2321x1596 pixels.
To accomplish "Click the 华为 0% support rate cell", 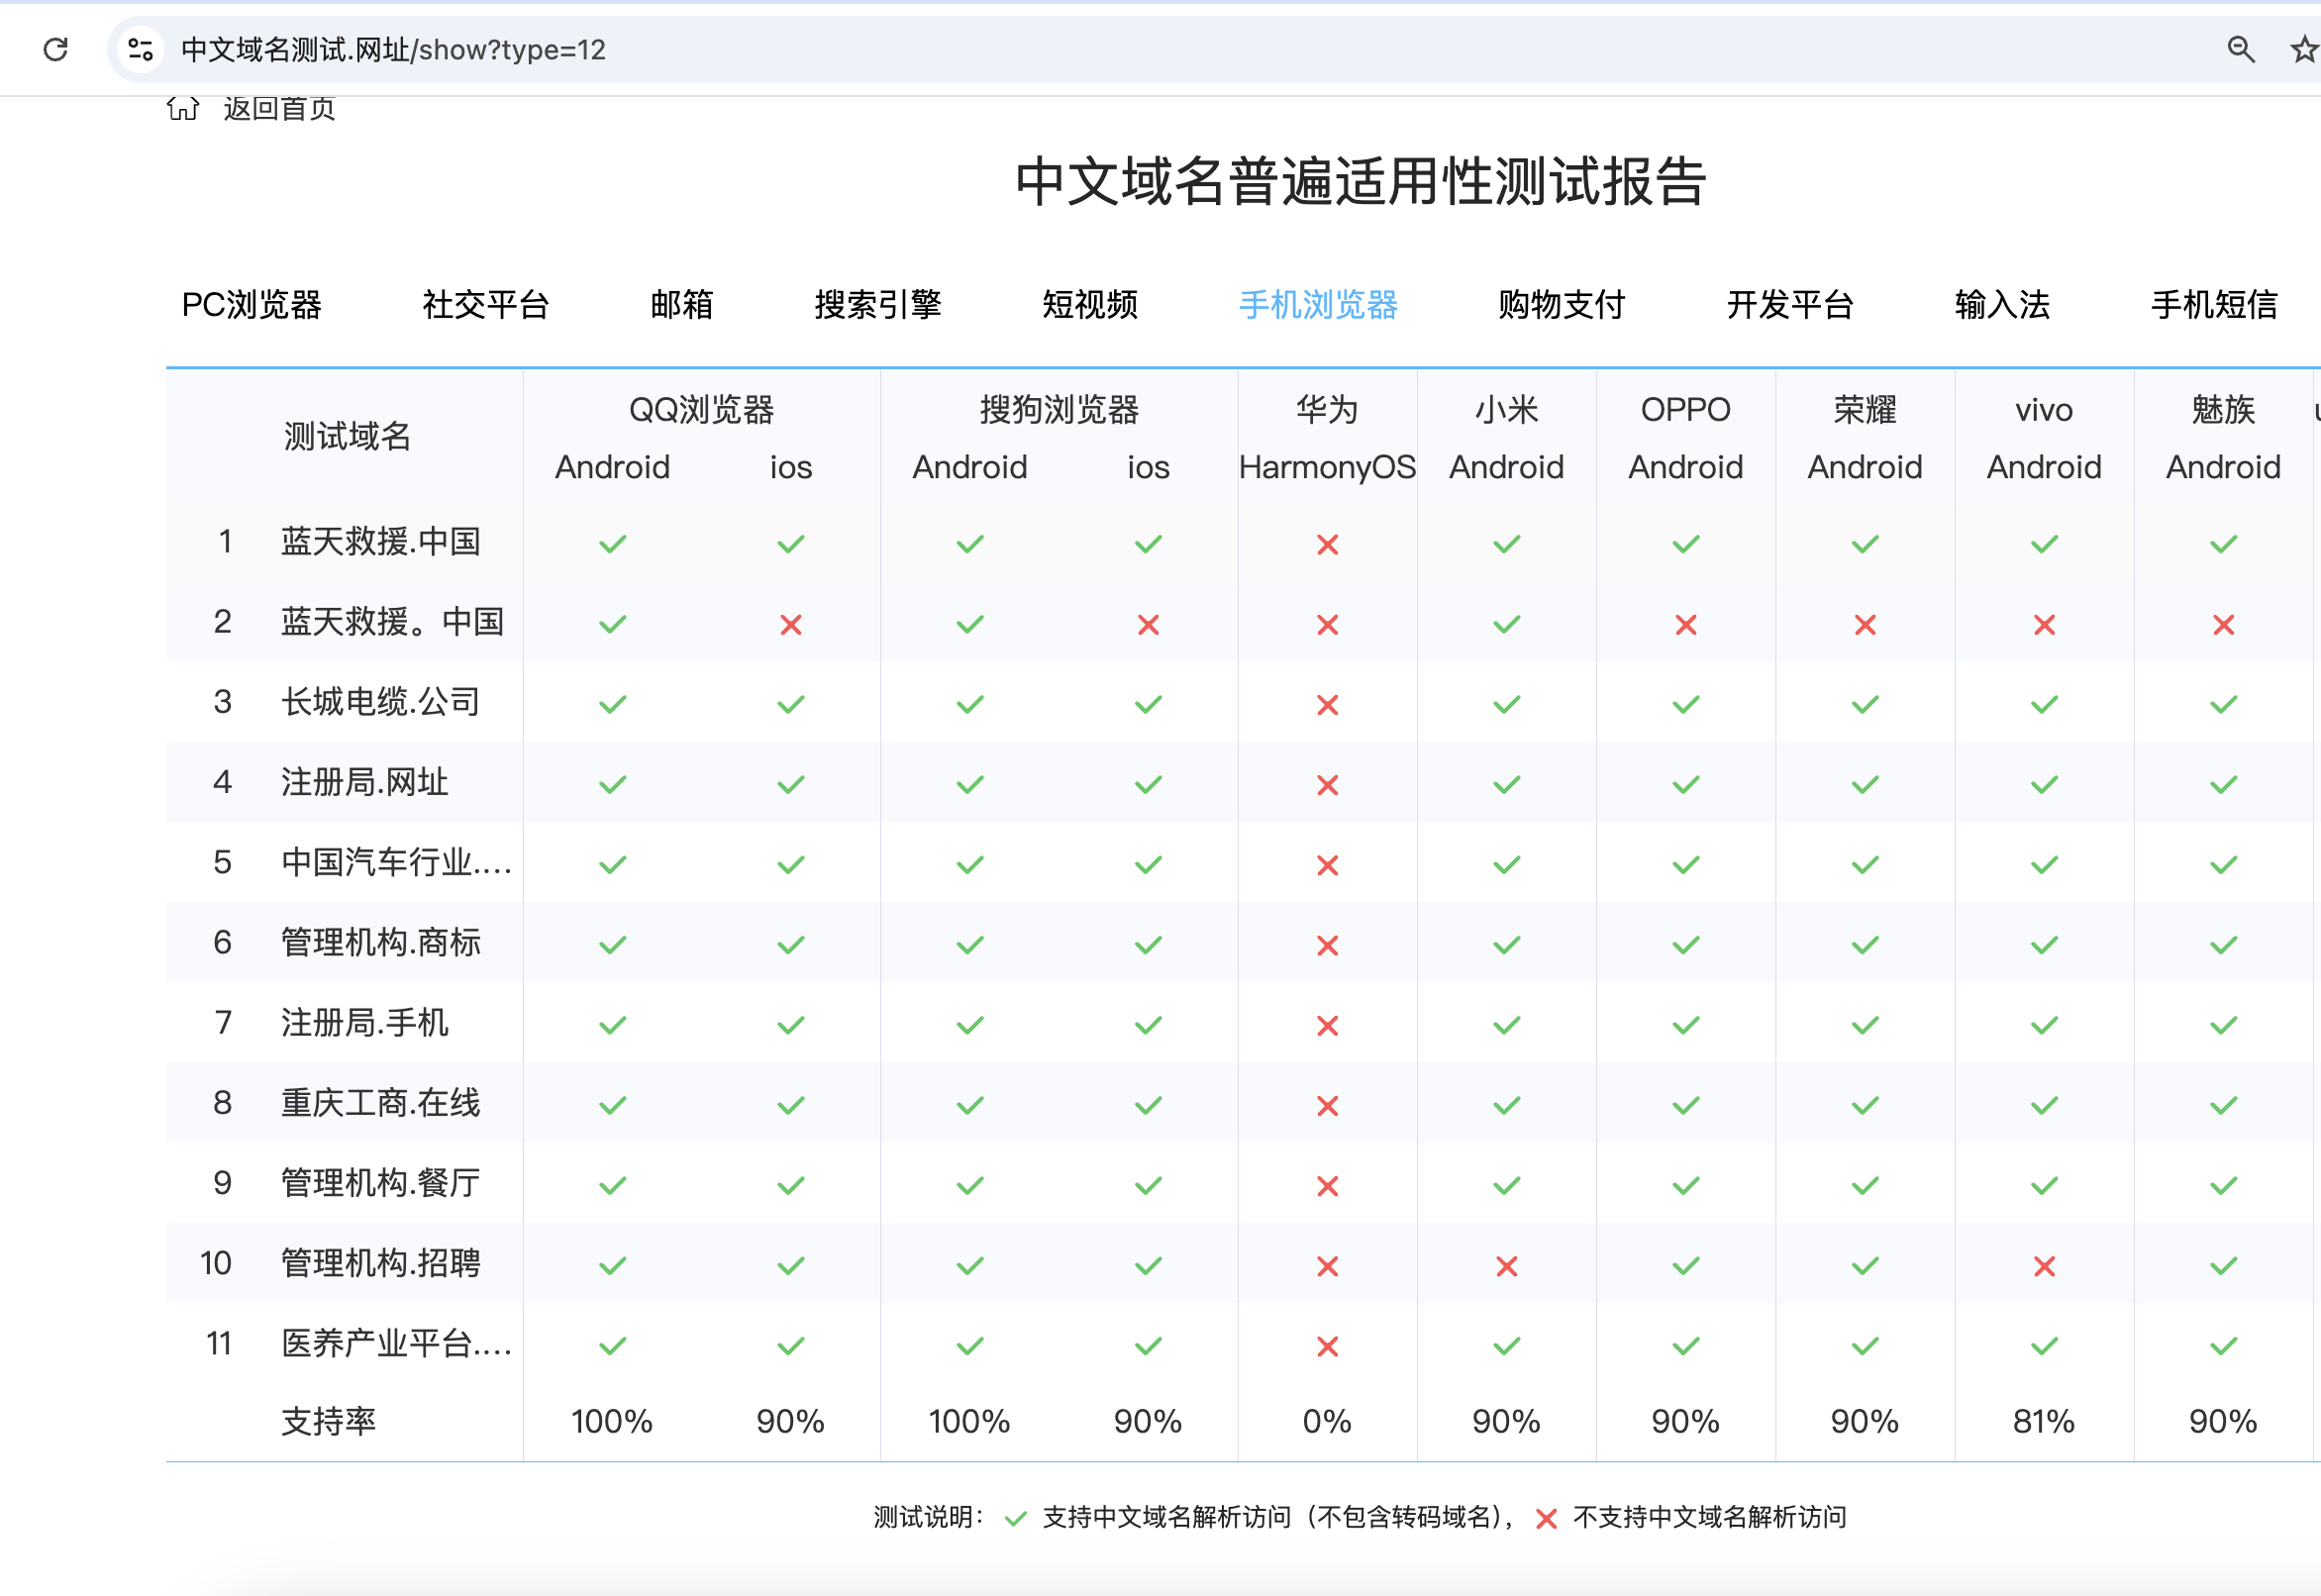I will coord(1326,1421).
